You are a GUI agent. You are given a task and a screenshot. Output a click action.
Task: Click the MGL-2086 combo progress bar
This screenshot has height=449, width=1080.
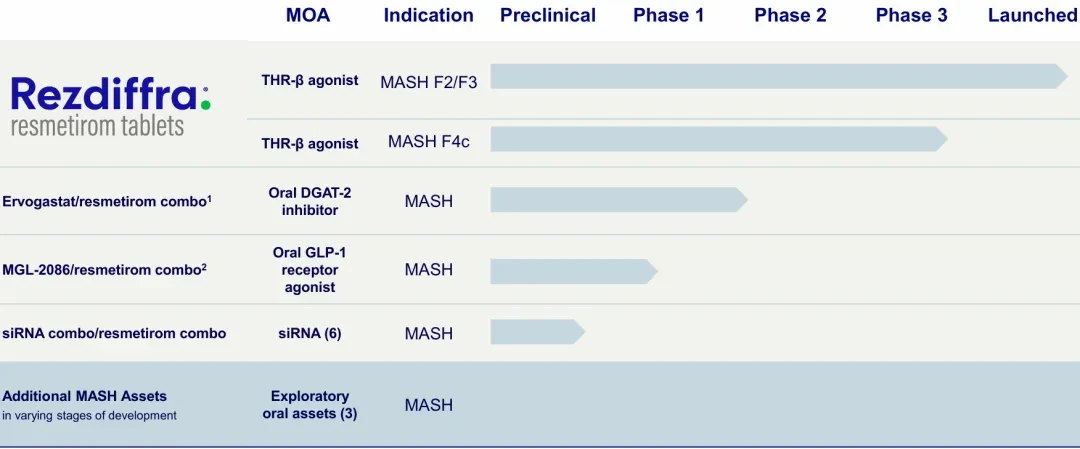[574, 271]
